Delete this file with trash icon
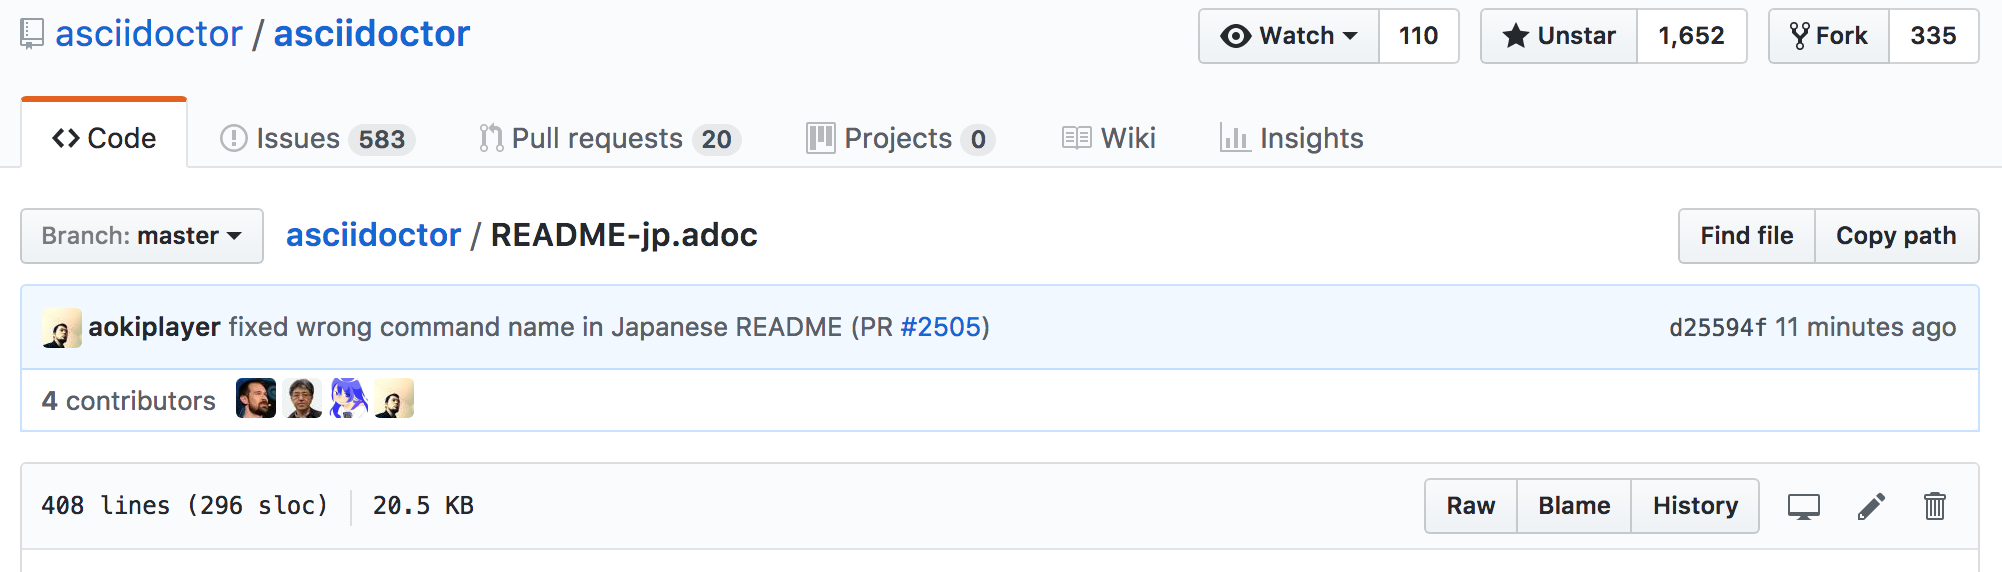Image resolution: width=2002 pixels, height=572 pixels. point(1935,506)
